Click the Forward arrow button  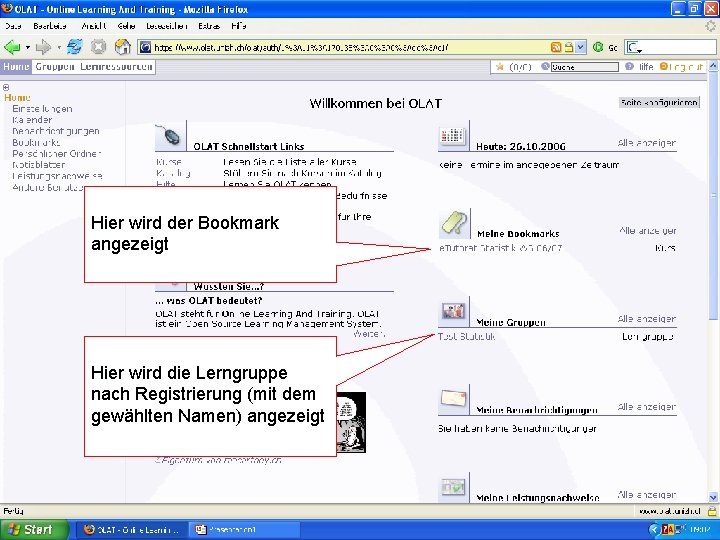pyautogui.click(x=43, y=47)
